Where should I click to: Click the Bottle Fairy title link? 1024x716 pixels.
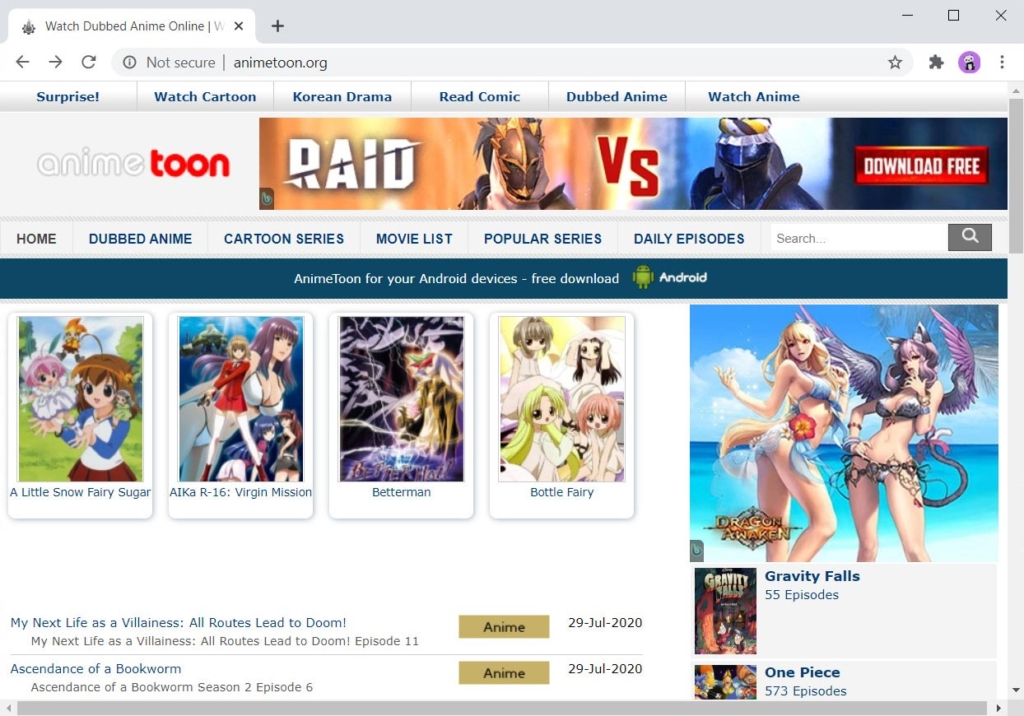[562, 493]
